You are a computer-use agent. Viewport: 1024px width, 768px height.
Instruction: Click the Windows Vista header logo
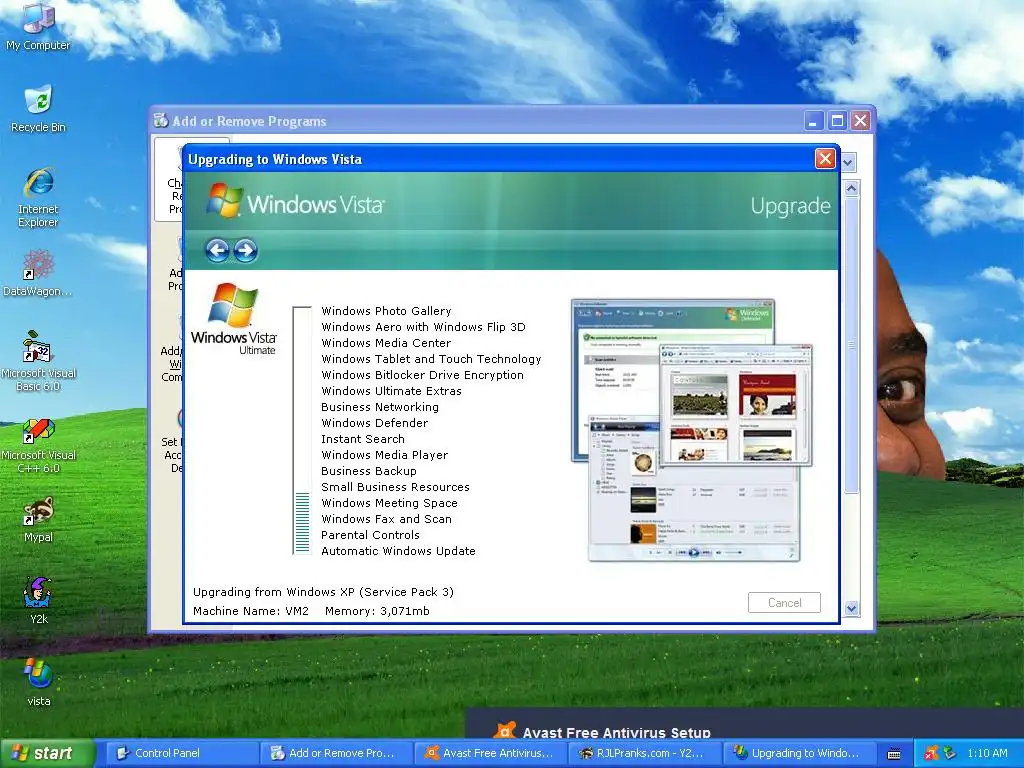[x=295, y=201]
